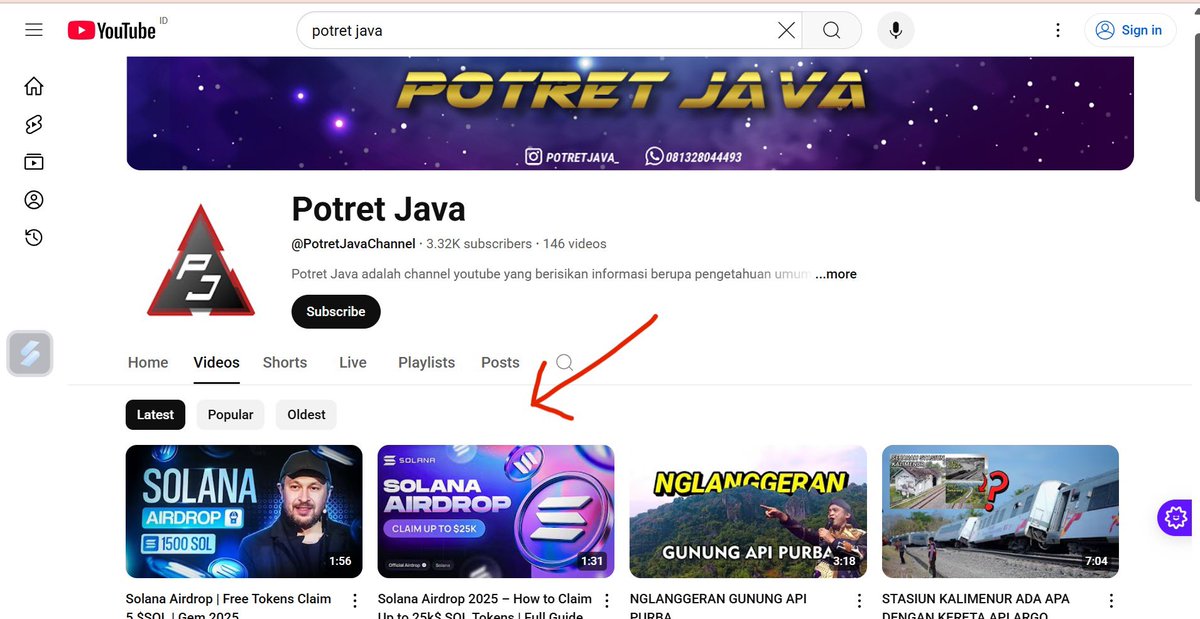Play Nglanggeran Gunung Api Purba thumbnail

[748, 511]
